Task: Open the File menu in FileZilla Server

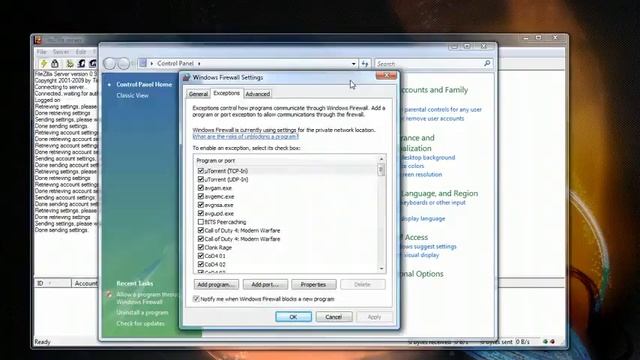Action: pos(42,52)
